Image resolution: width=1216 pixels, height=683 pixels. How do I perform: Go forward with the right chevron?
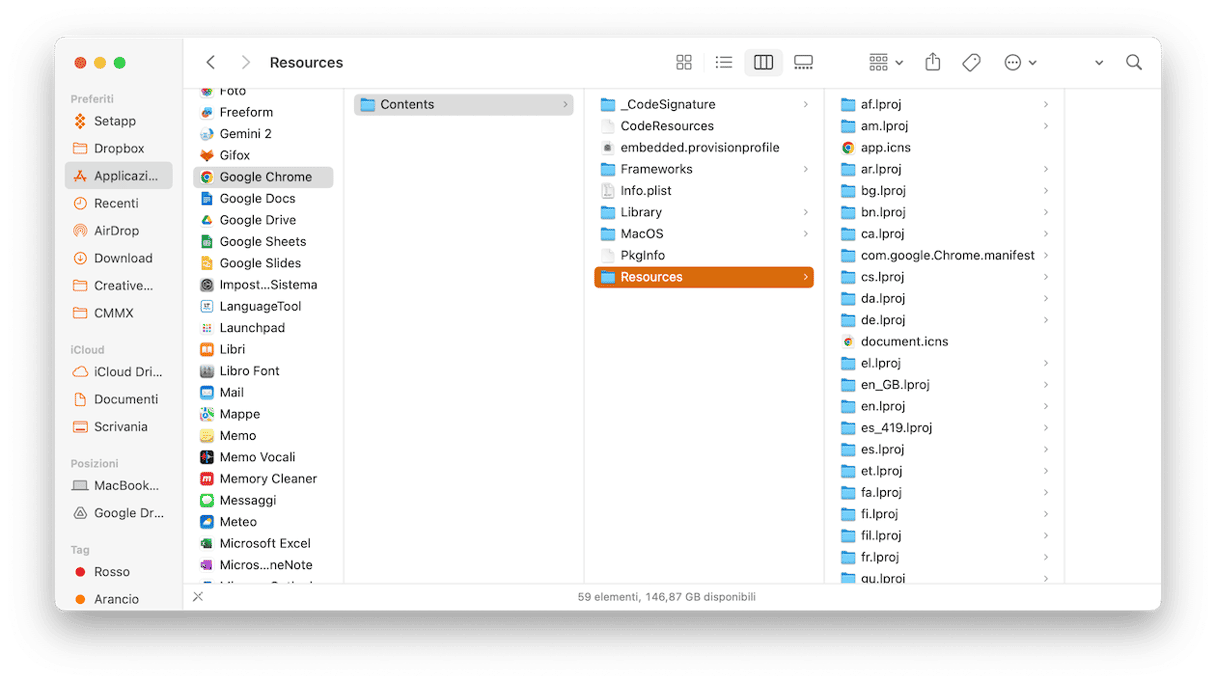click(x=246, y=62)
